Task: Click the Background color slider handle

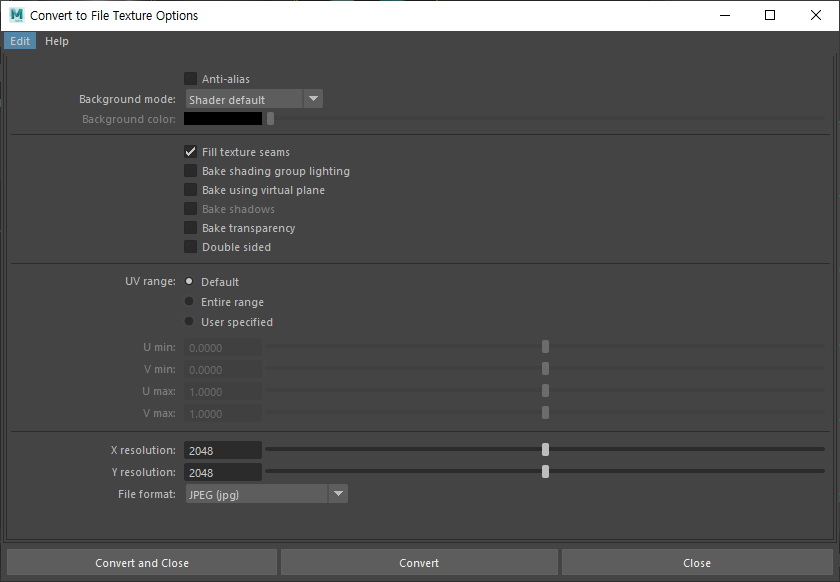Action: [271, 118]
